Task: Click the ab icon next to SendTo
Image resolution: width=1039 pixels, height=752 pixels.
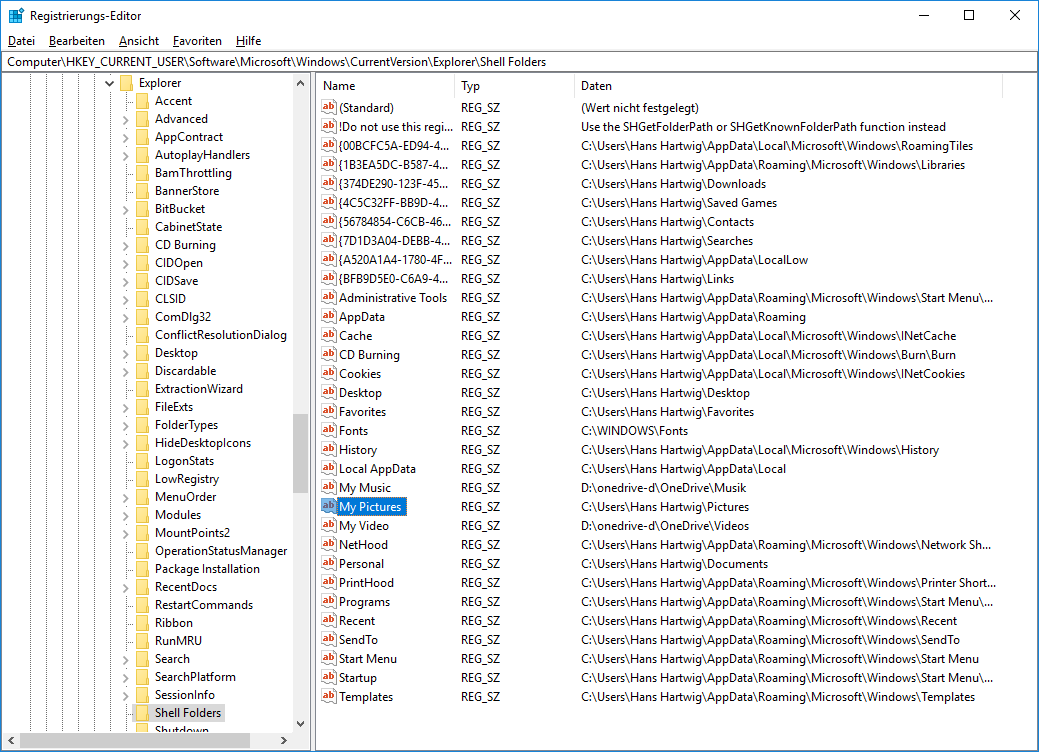Action: (329, 639)
